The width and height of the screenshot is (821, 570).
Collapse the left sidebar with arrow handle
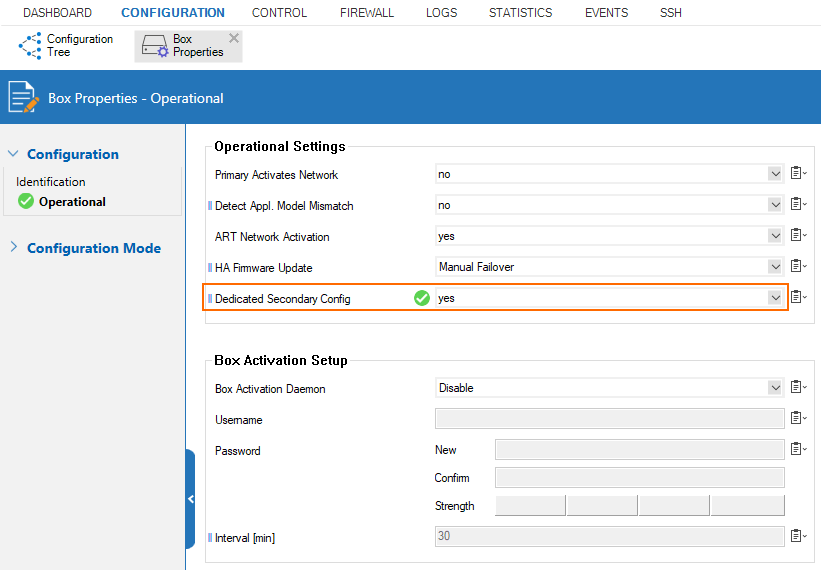click(191, 499)
